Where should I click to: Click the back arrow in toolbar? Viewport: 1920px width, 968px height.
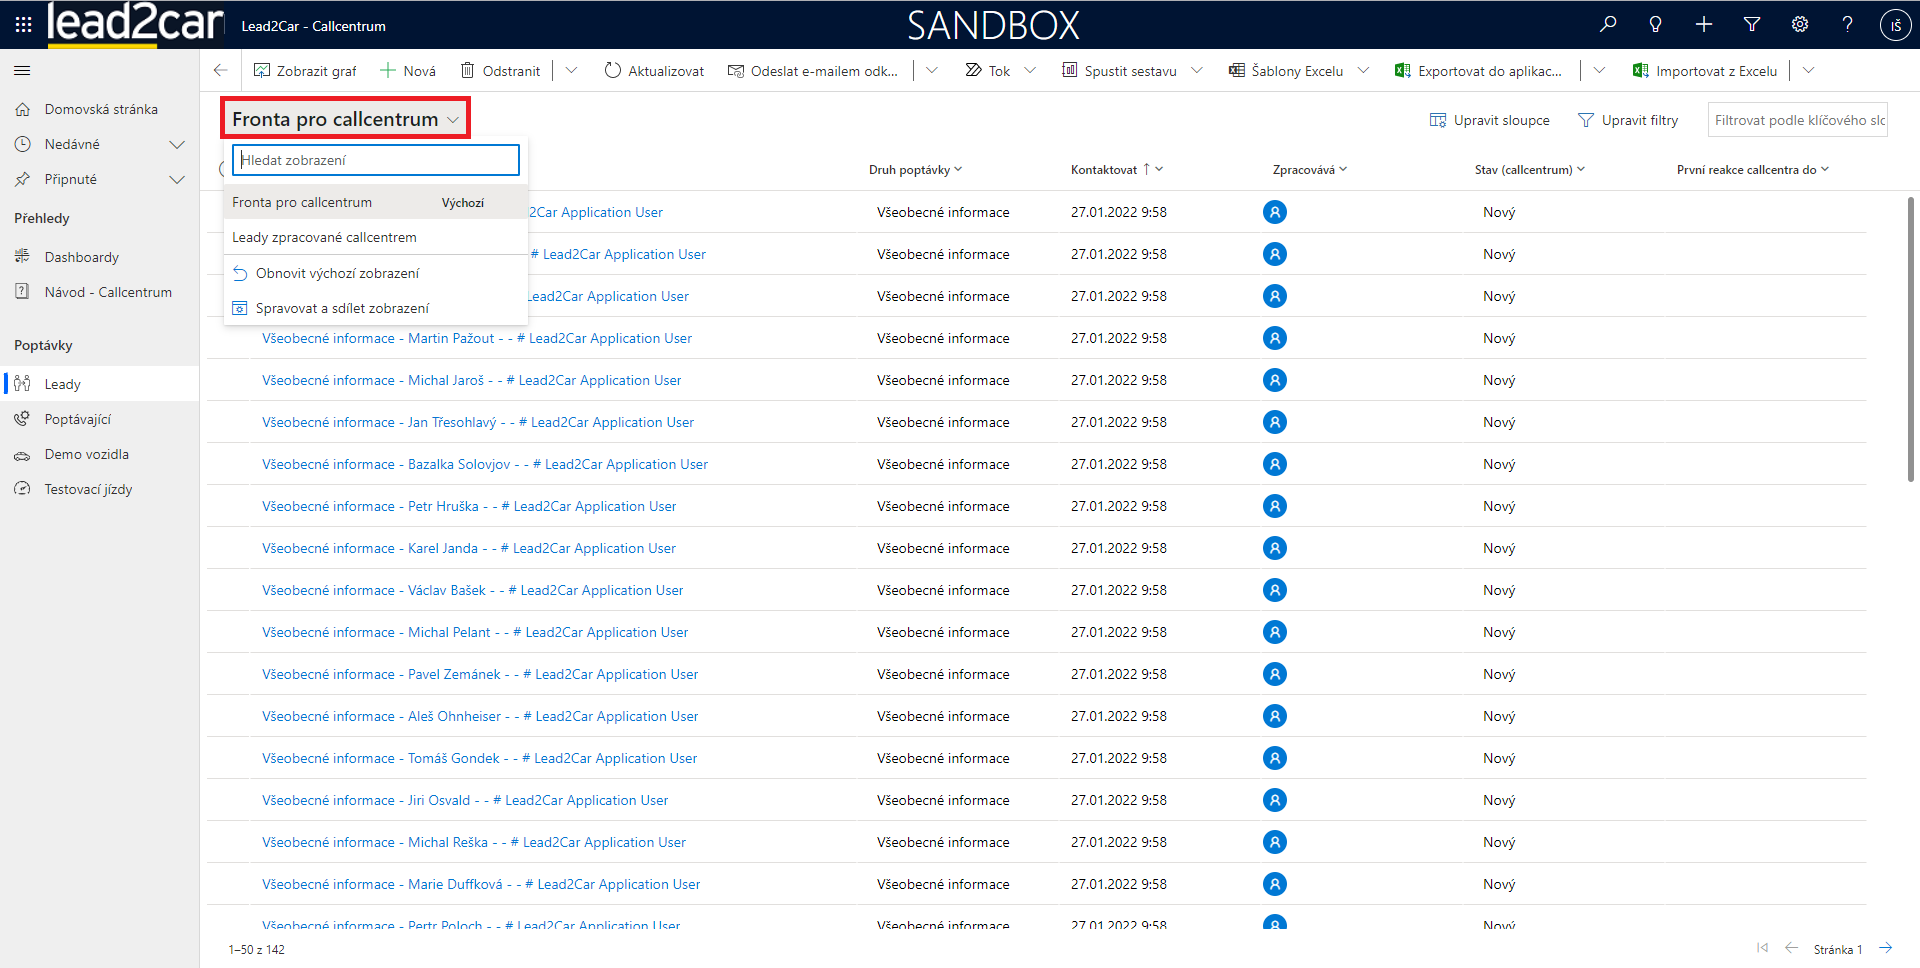(221, 71)
